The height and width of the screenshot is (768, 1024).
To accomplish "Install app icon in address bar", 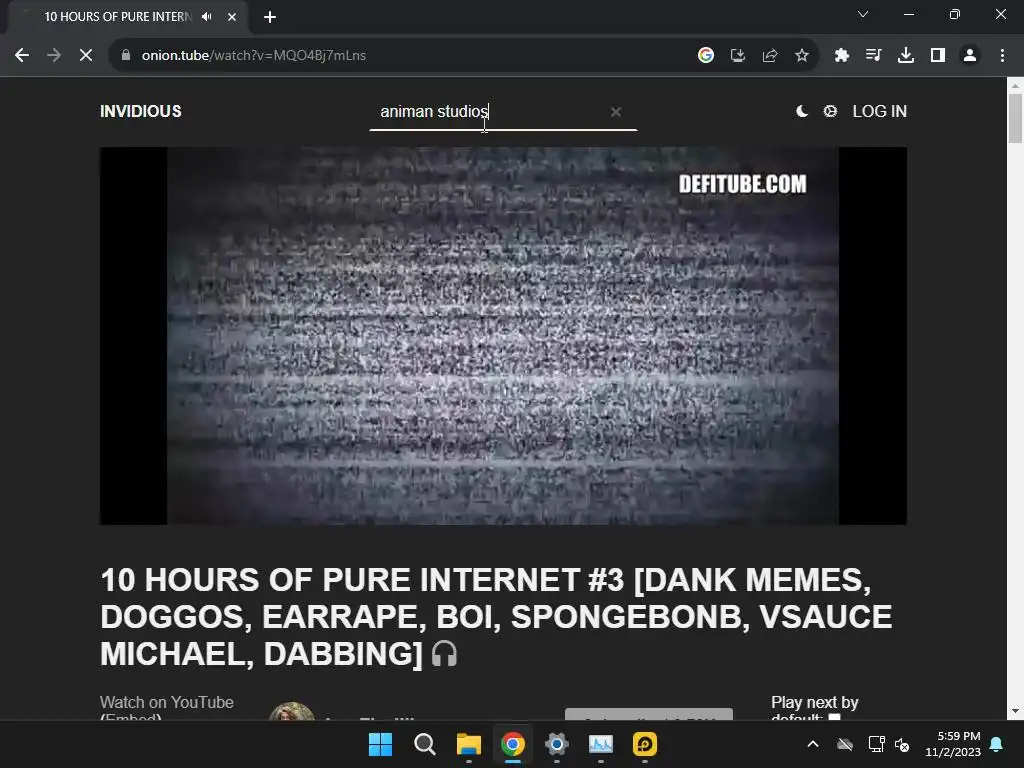I will pyautogui.click(x=737, y=56).
